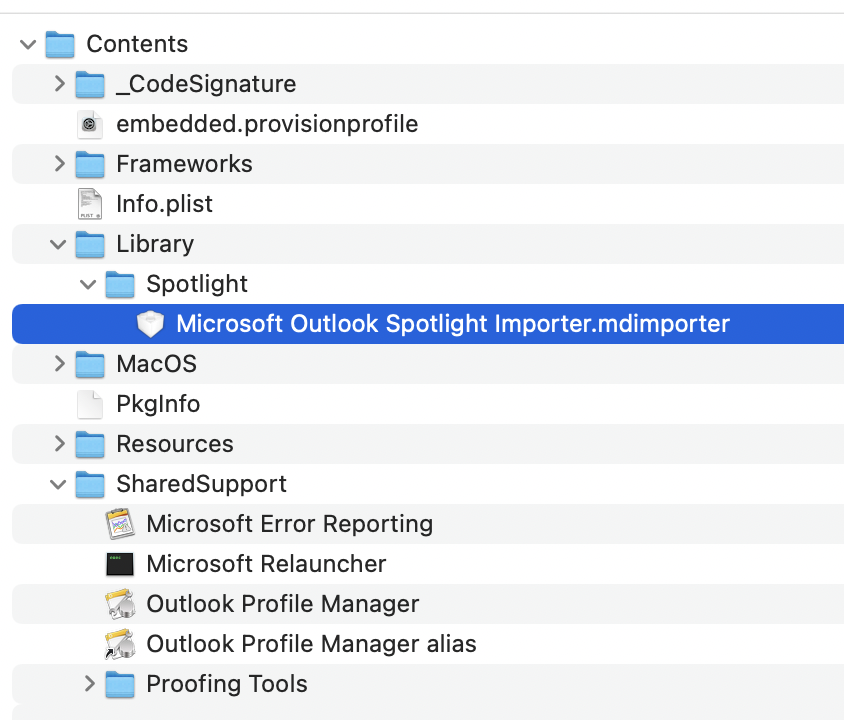This screenshot has height=720, width=844.
Task: Click the embedded.provisionprofile file icon
Action: pyautogui.click(x=90, y=124)
